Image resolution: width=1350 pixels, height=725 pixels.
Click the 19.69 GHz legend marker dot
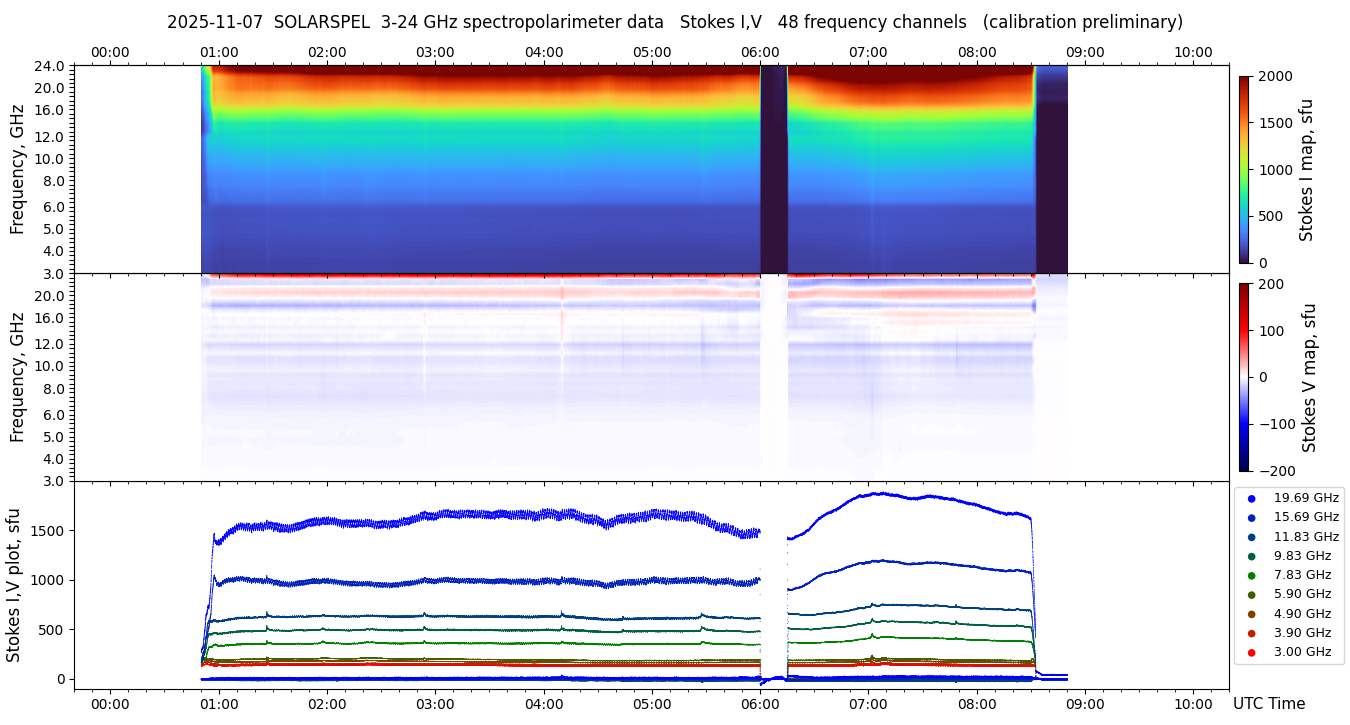(1251, 498)
